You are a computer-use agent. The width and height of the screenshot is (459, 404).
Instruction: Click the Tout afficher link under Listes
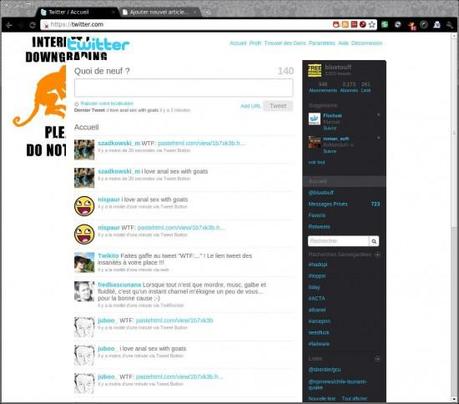[354, 398]
